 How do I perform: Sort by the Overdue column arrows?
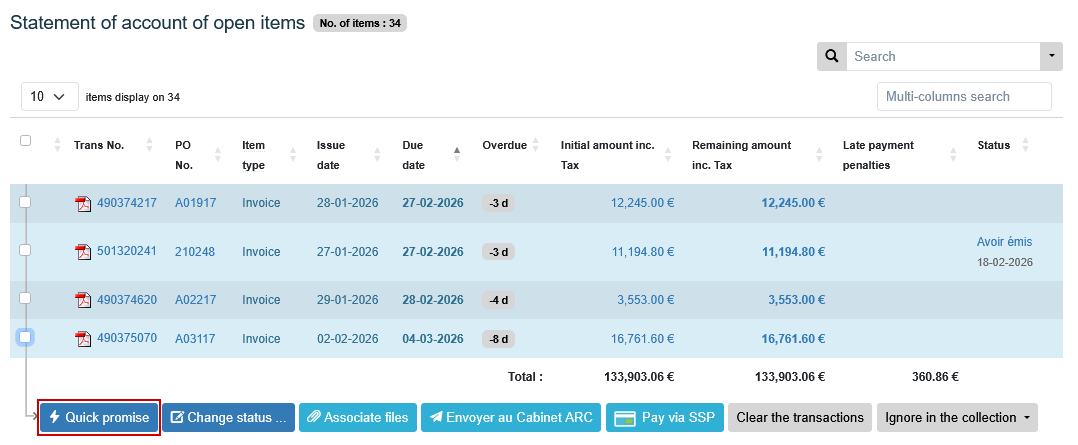[535, 145]
